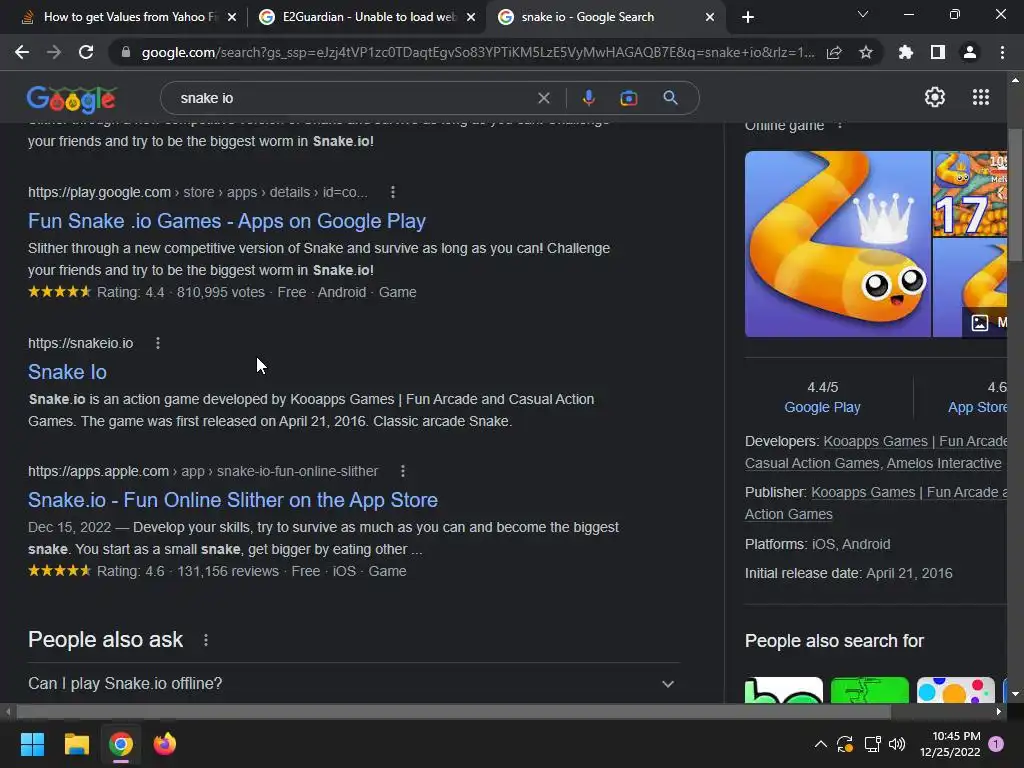
Task: Clear the search box with X
Action: tap(543, 98)
